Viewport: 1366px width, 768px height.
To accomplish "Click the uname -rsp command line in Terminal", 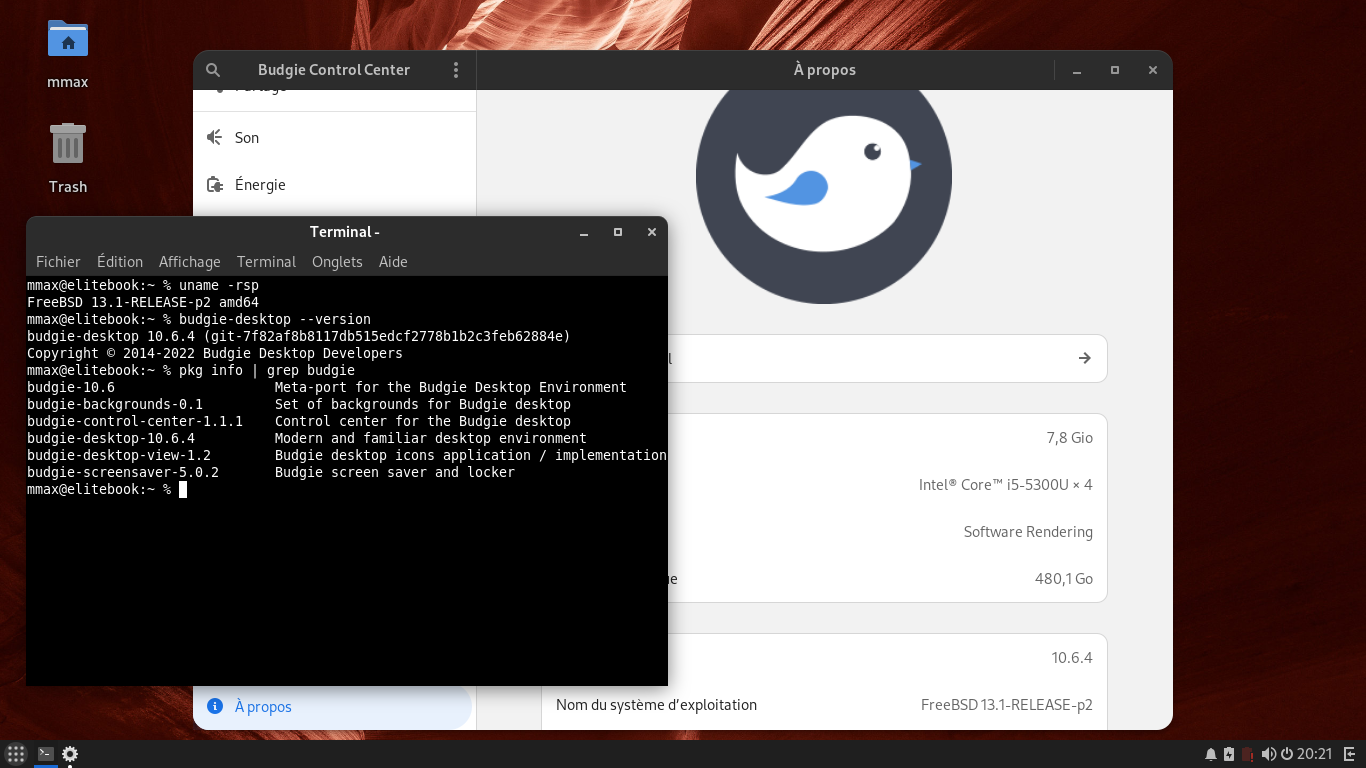I will point(143,285).
